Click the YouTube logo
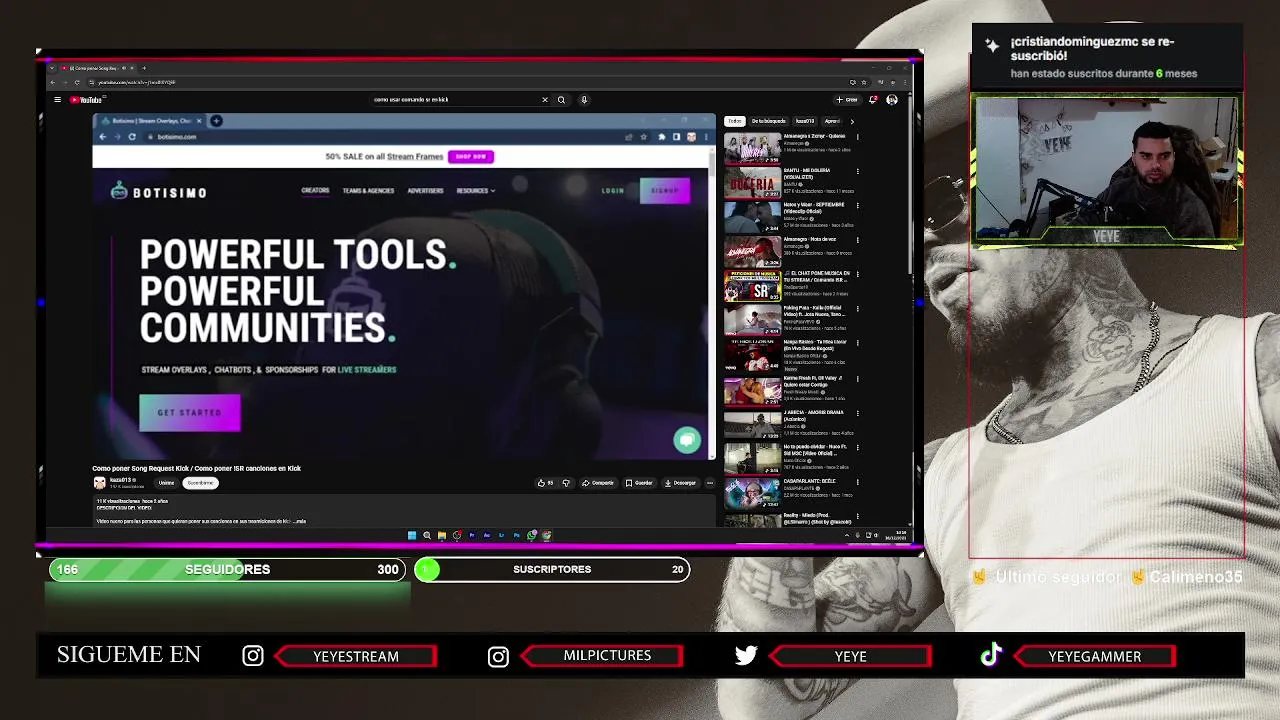Screen dimensions: 1280x720 86,100
